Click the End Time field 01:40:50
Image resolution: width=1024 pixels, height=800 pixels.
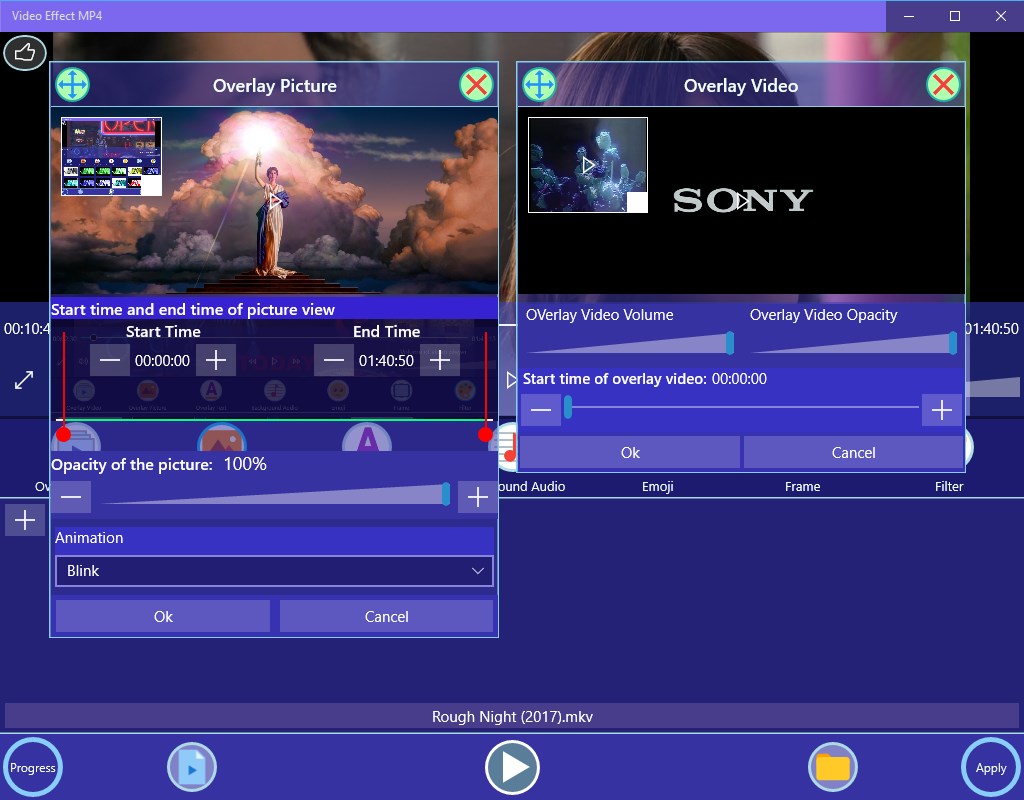click(387, 360)
